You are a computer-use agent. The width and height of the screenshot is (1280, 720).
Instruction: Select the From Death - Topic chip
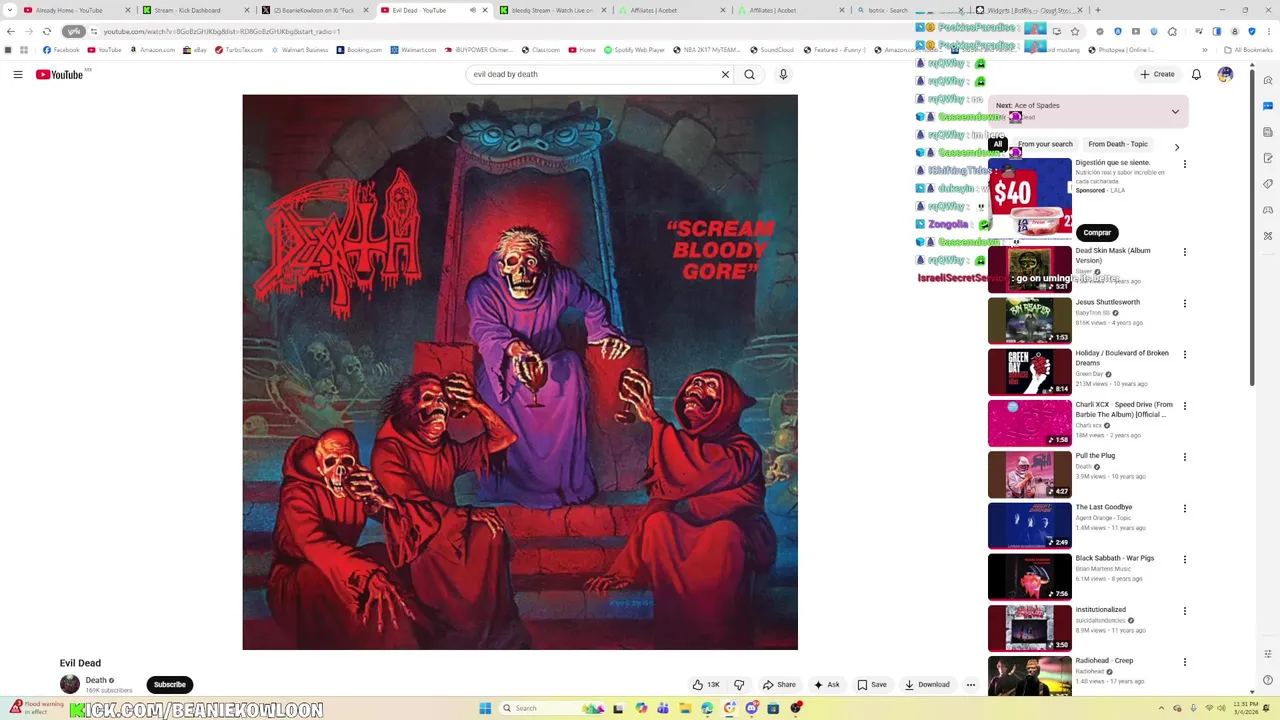coord(1118,144)
